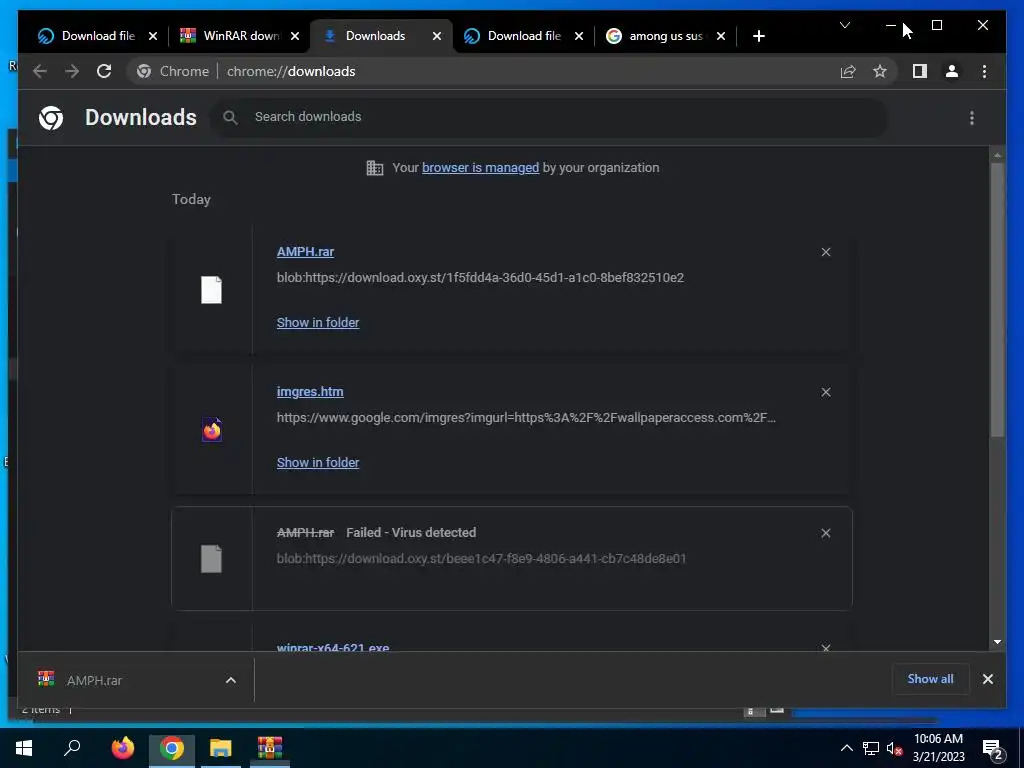
Task: Click the Today date heading
Action: click(x=191, y=199)
